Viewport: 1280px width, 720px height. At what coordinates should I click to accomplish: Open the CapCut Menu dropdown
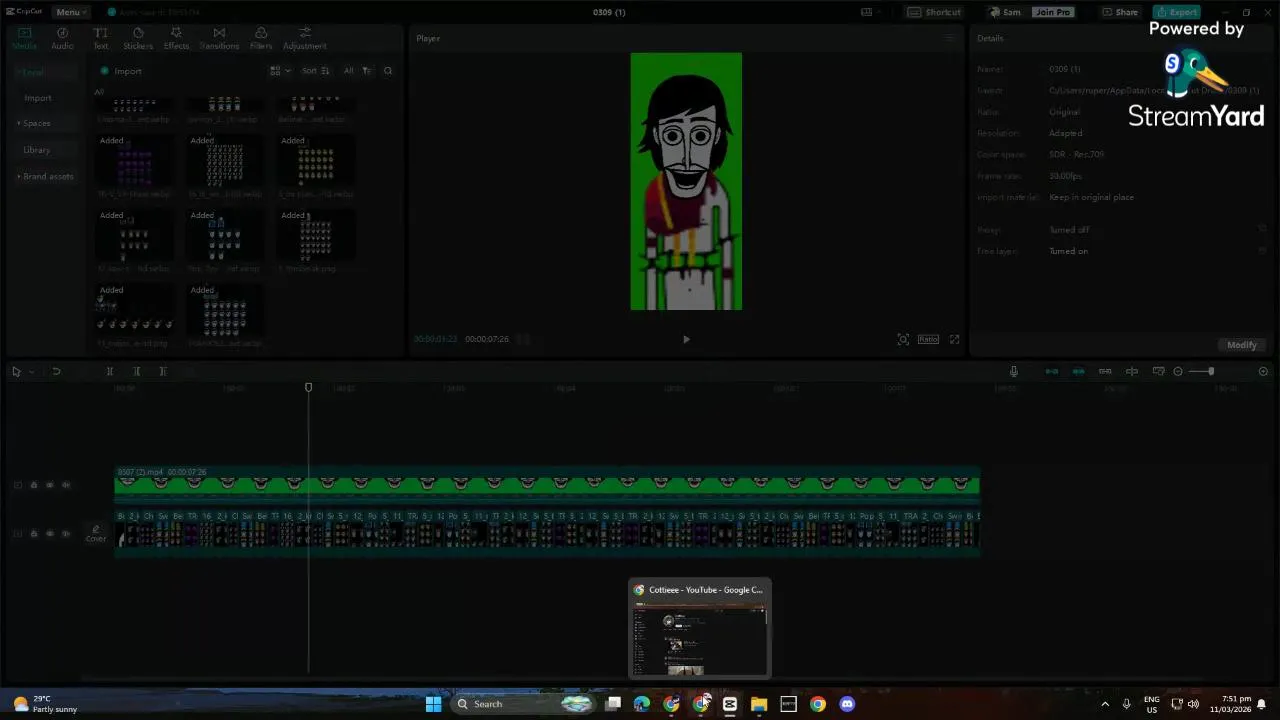[x=71, y=12]
